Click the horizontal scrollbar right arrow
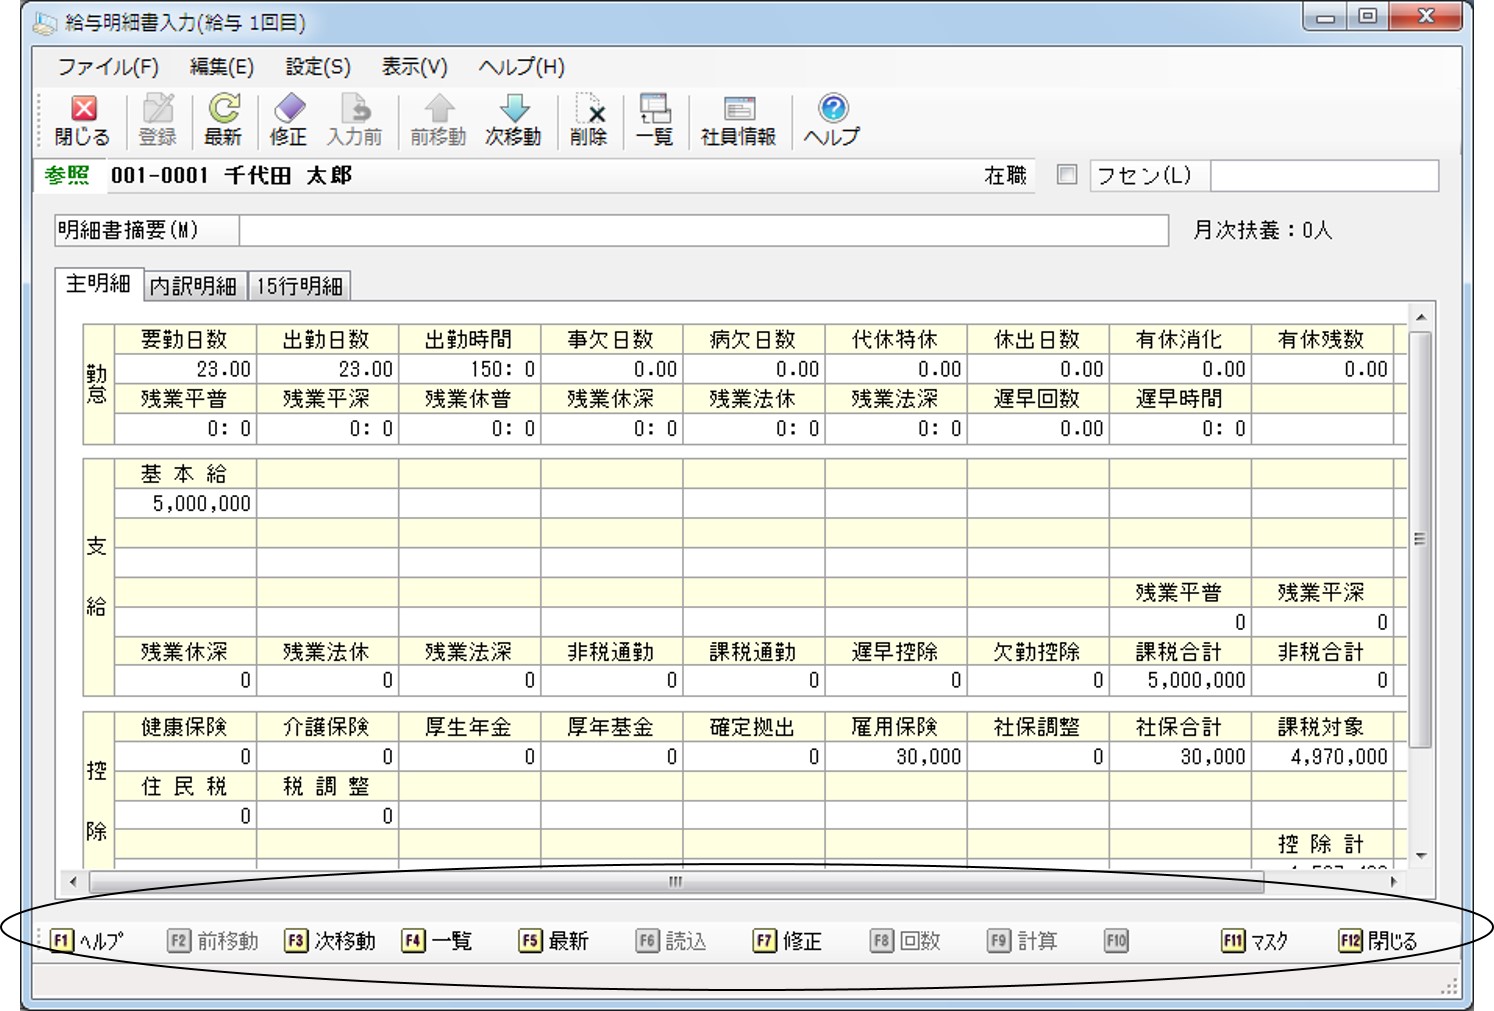This screenshot has height=1011, width=1494. [1395, 882]
